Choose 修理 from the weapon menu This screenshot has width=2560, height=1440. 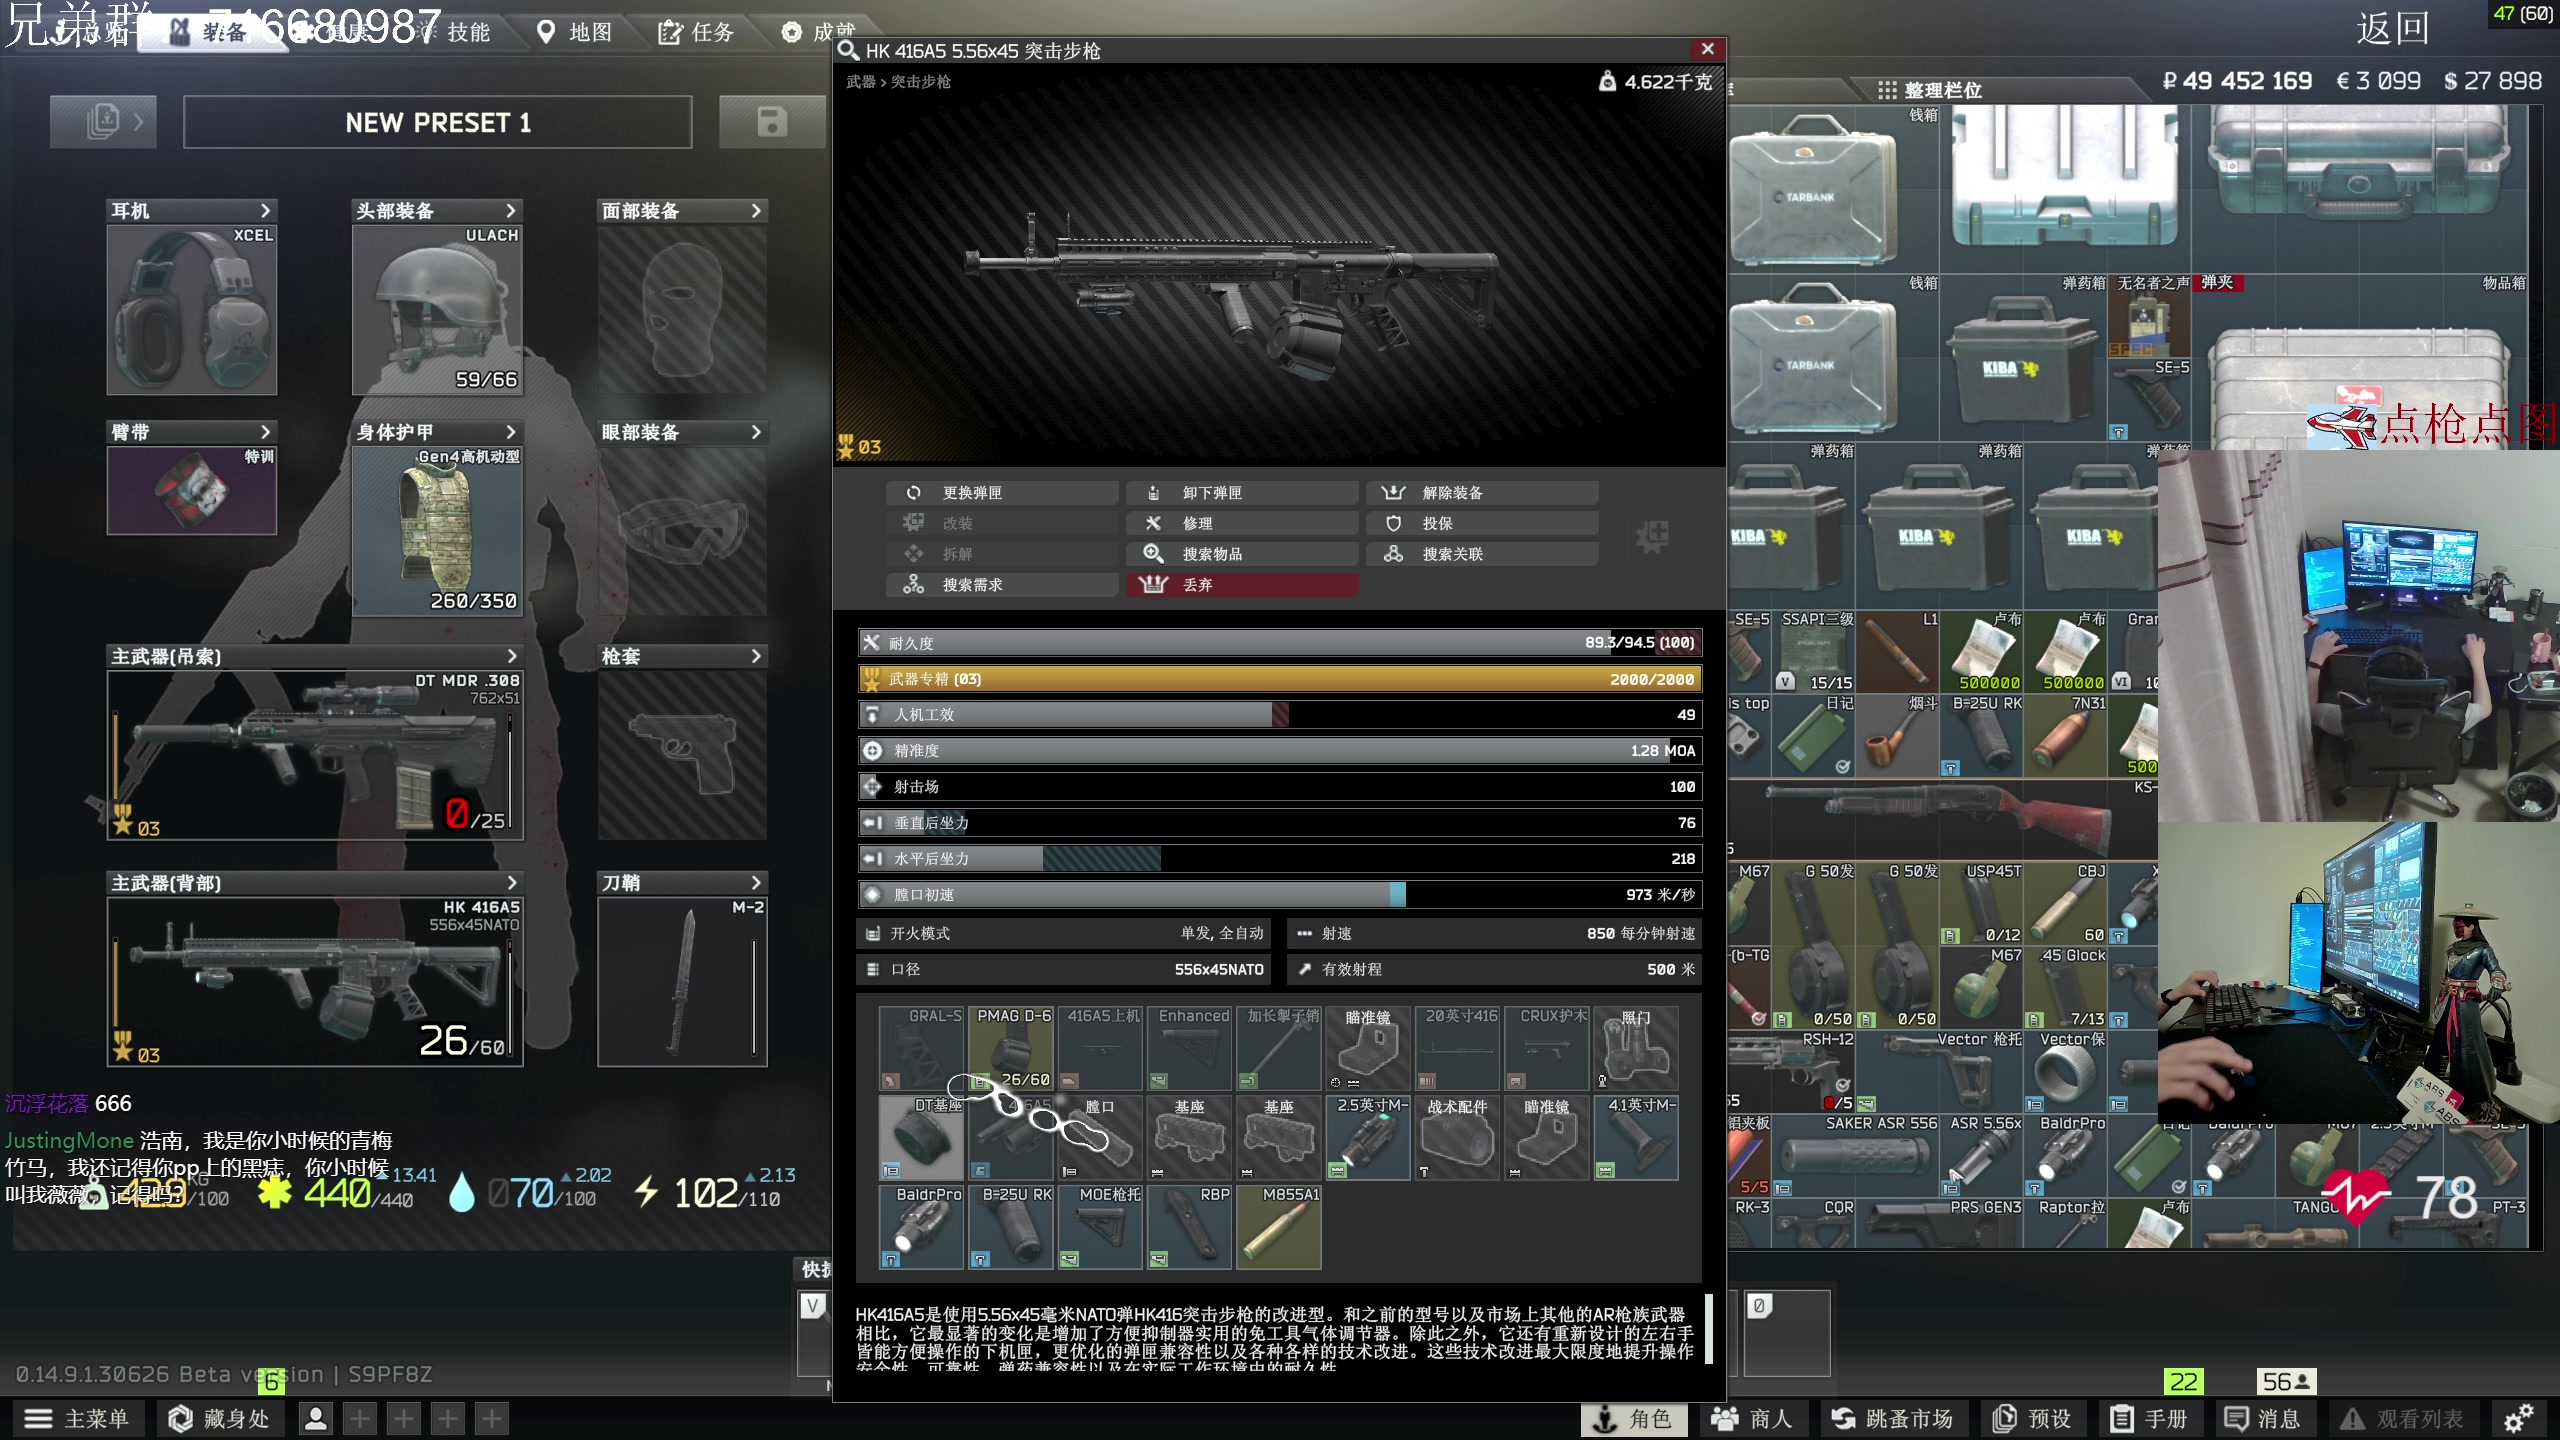coord(1242,523)
